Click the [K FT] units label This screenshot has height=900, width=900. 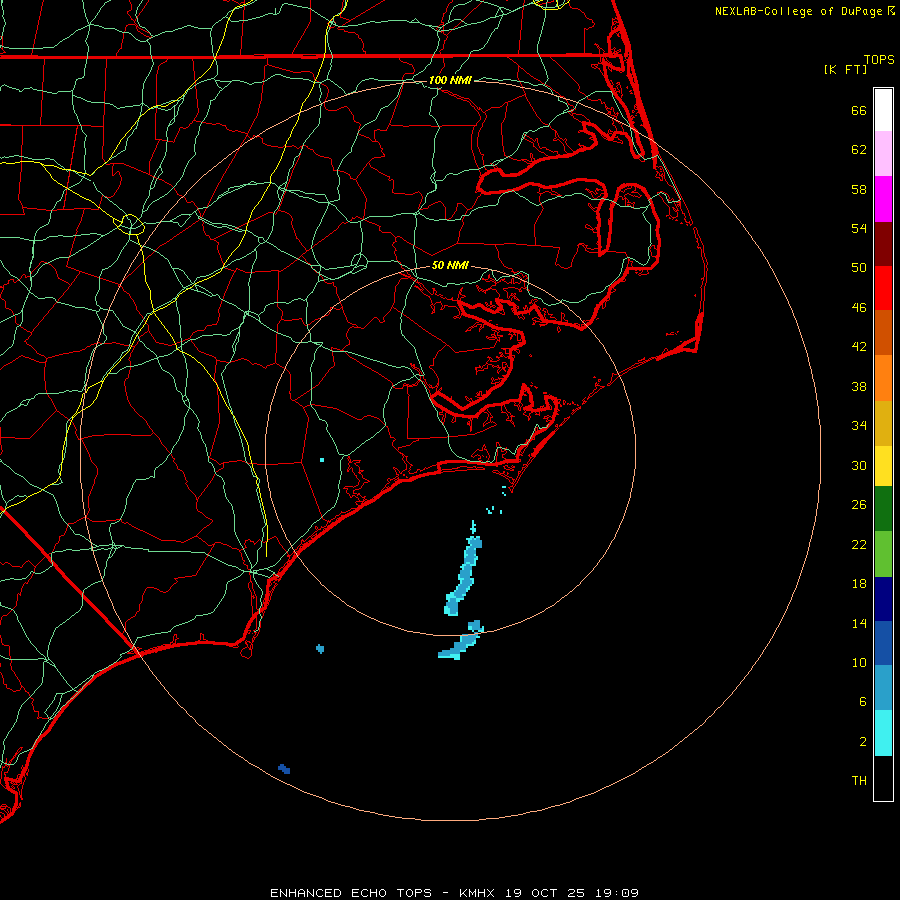click(x=845, y=69)
